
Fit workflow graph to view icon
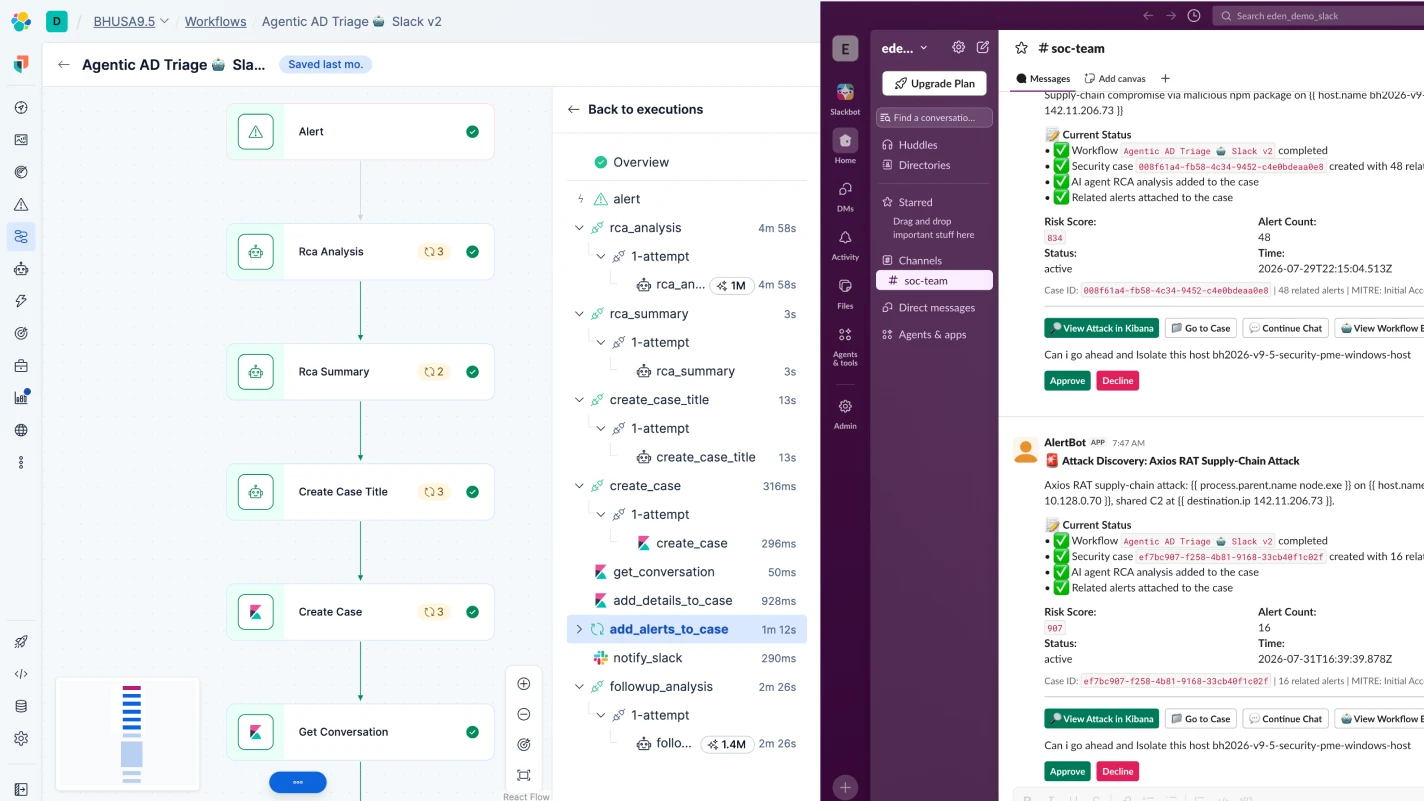coord(524,775)
